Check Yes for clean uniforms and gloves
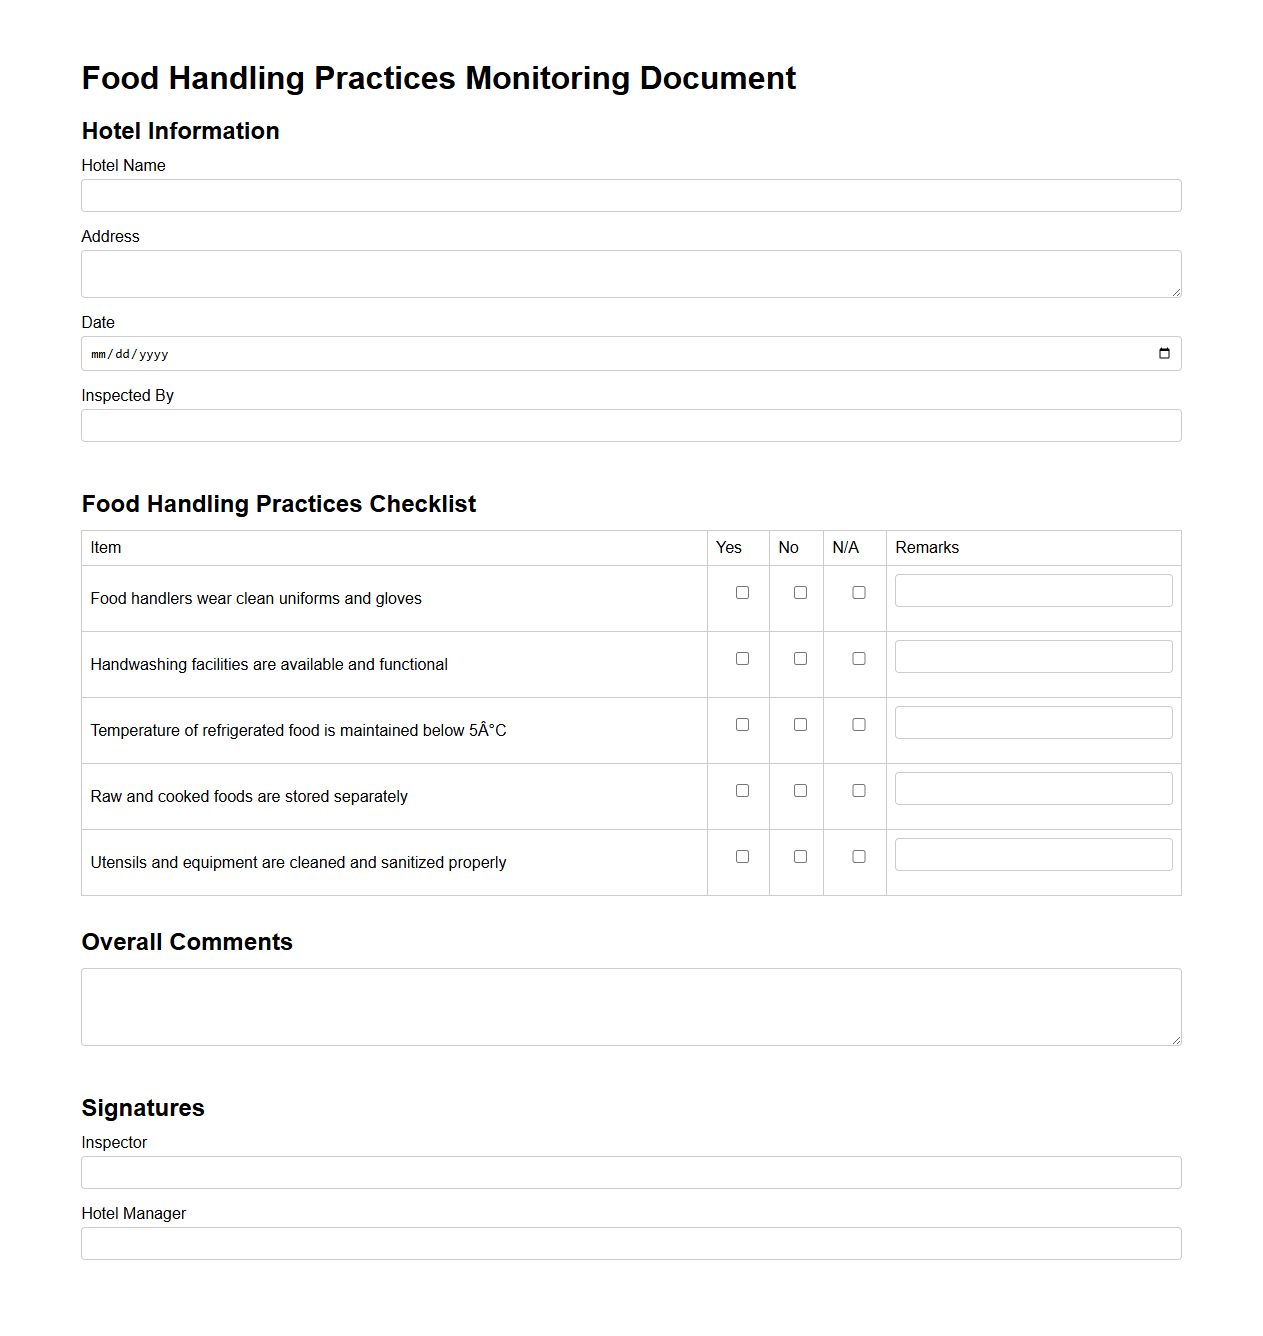This screenshot has width=1263, height=1336. [741, 592]
